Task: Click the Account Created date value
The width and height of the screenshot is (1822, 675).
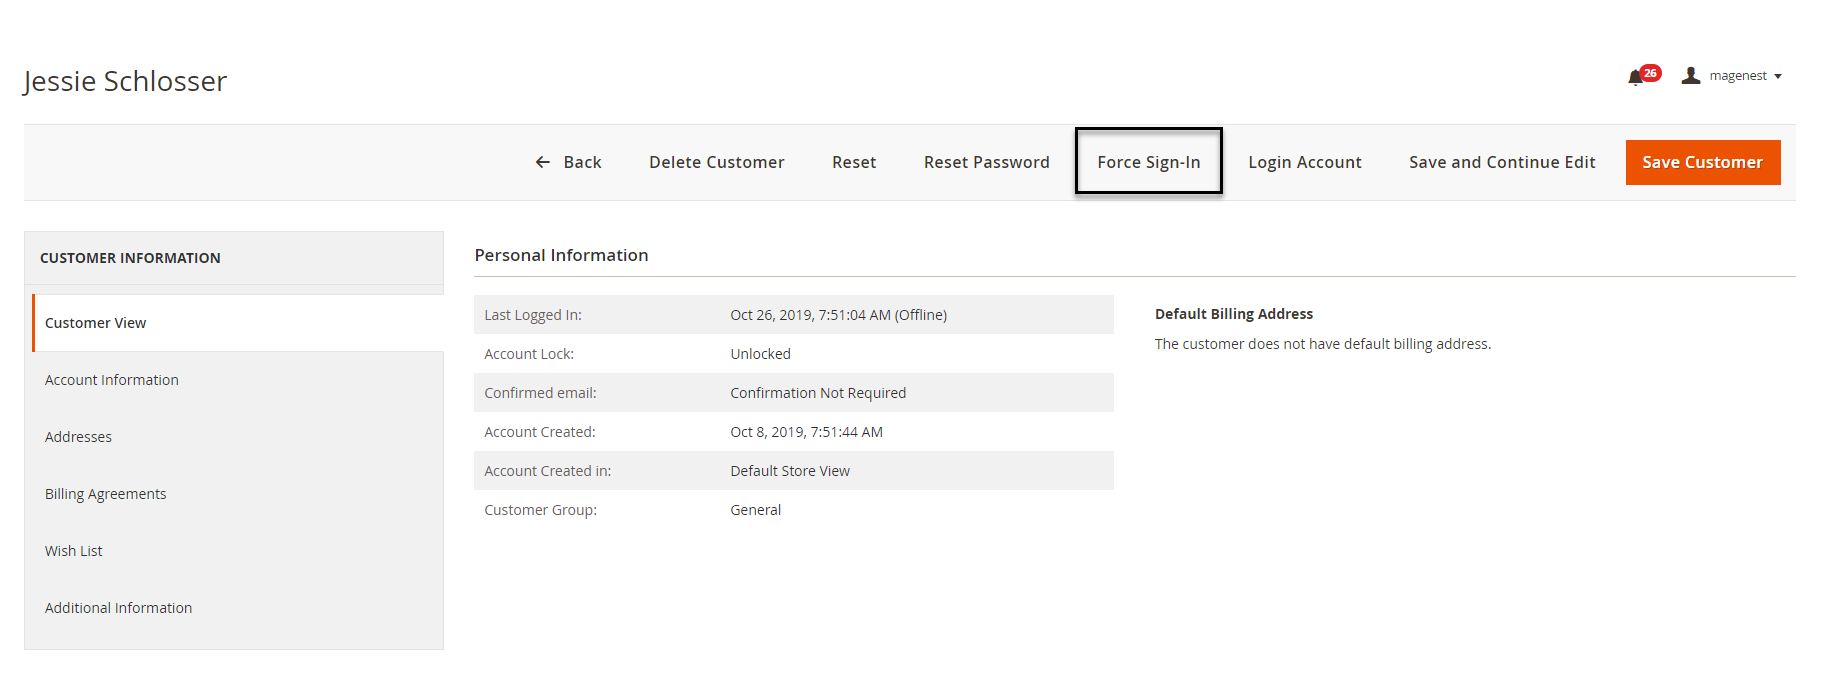Action: [x=806, y=432]
